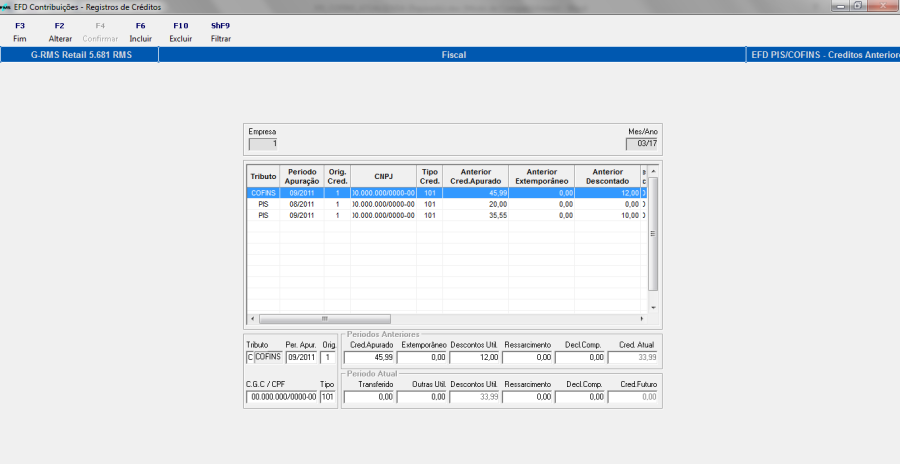
Task: Click the Per. Apur. field 09/2011
Action: coord(301,357)
